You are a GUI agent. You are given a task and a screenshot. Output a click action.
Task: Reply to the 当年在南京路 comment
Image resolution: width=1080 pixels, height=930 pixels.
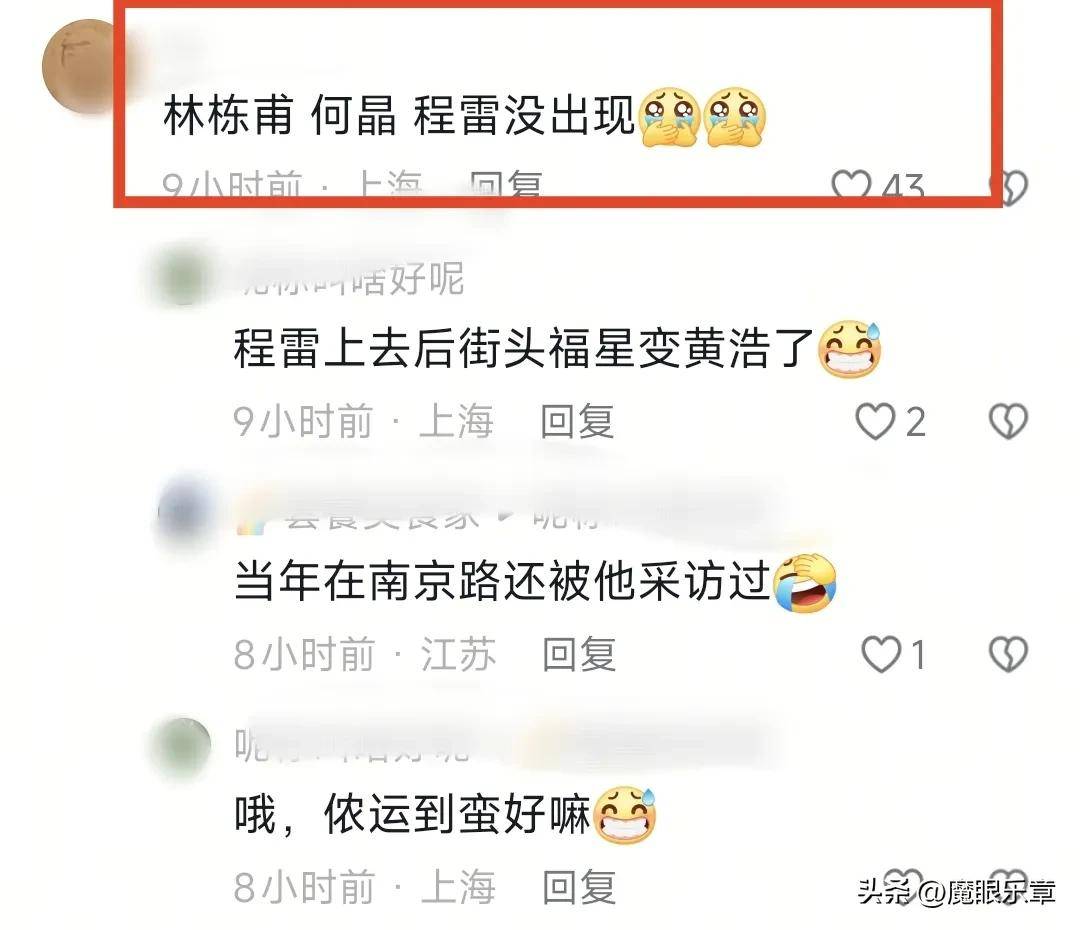579,654
